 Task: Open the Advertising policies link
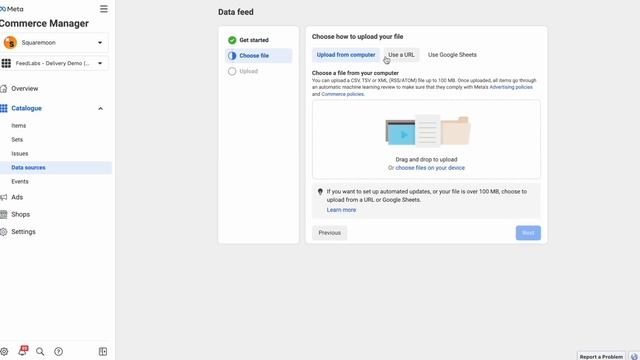coord(511,87)
